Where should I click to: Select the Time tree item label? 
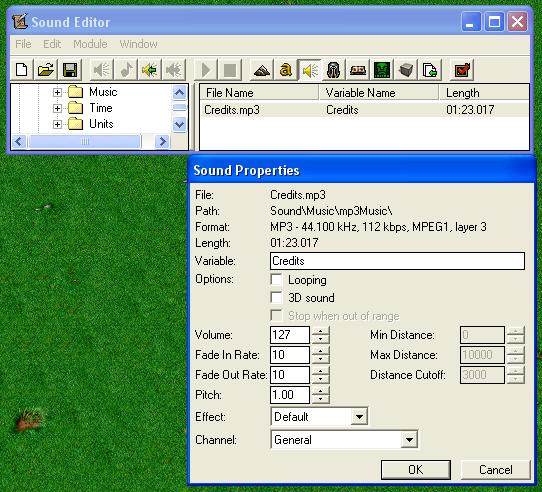tap(101, 108)
